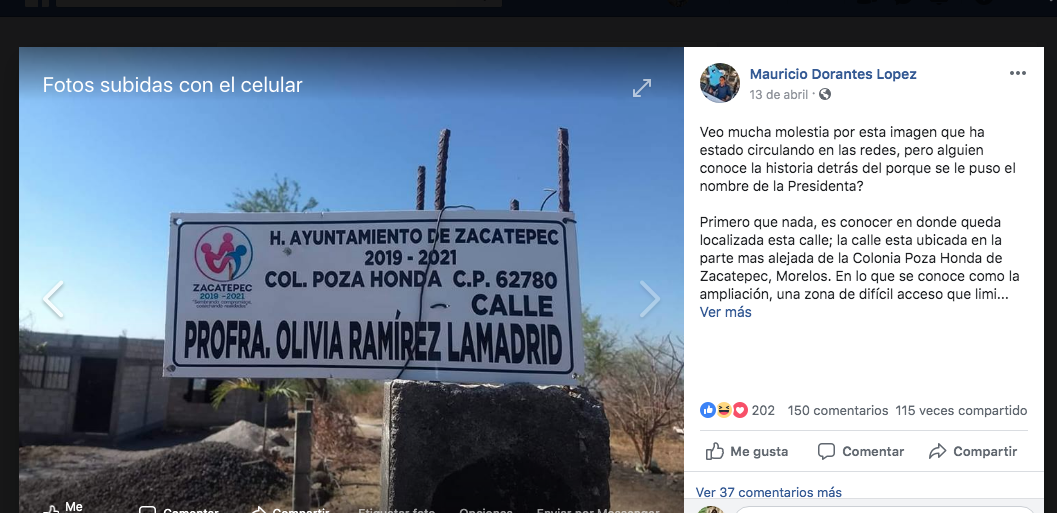Image resolution: width=1057 pixels, height=513 pixels.
Task: Show the 150 comentarios list
Action: [837, 411]
